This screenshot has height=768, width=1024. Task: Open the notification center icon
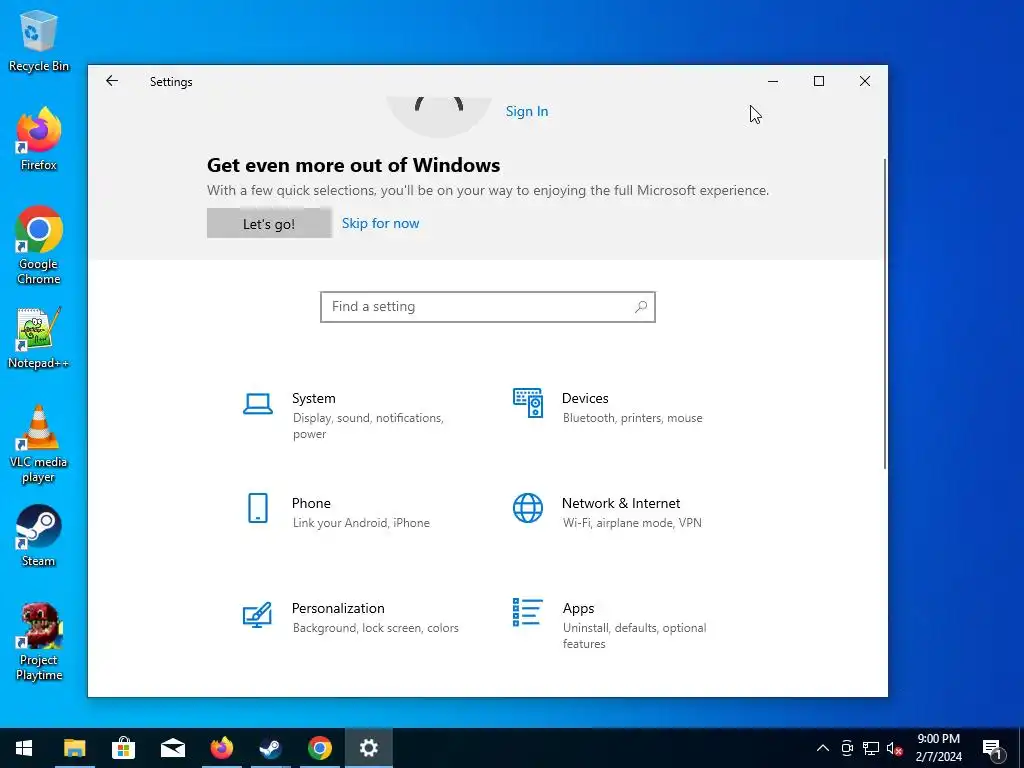[993, 748]
